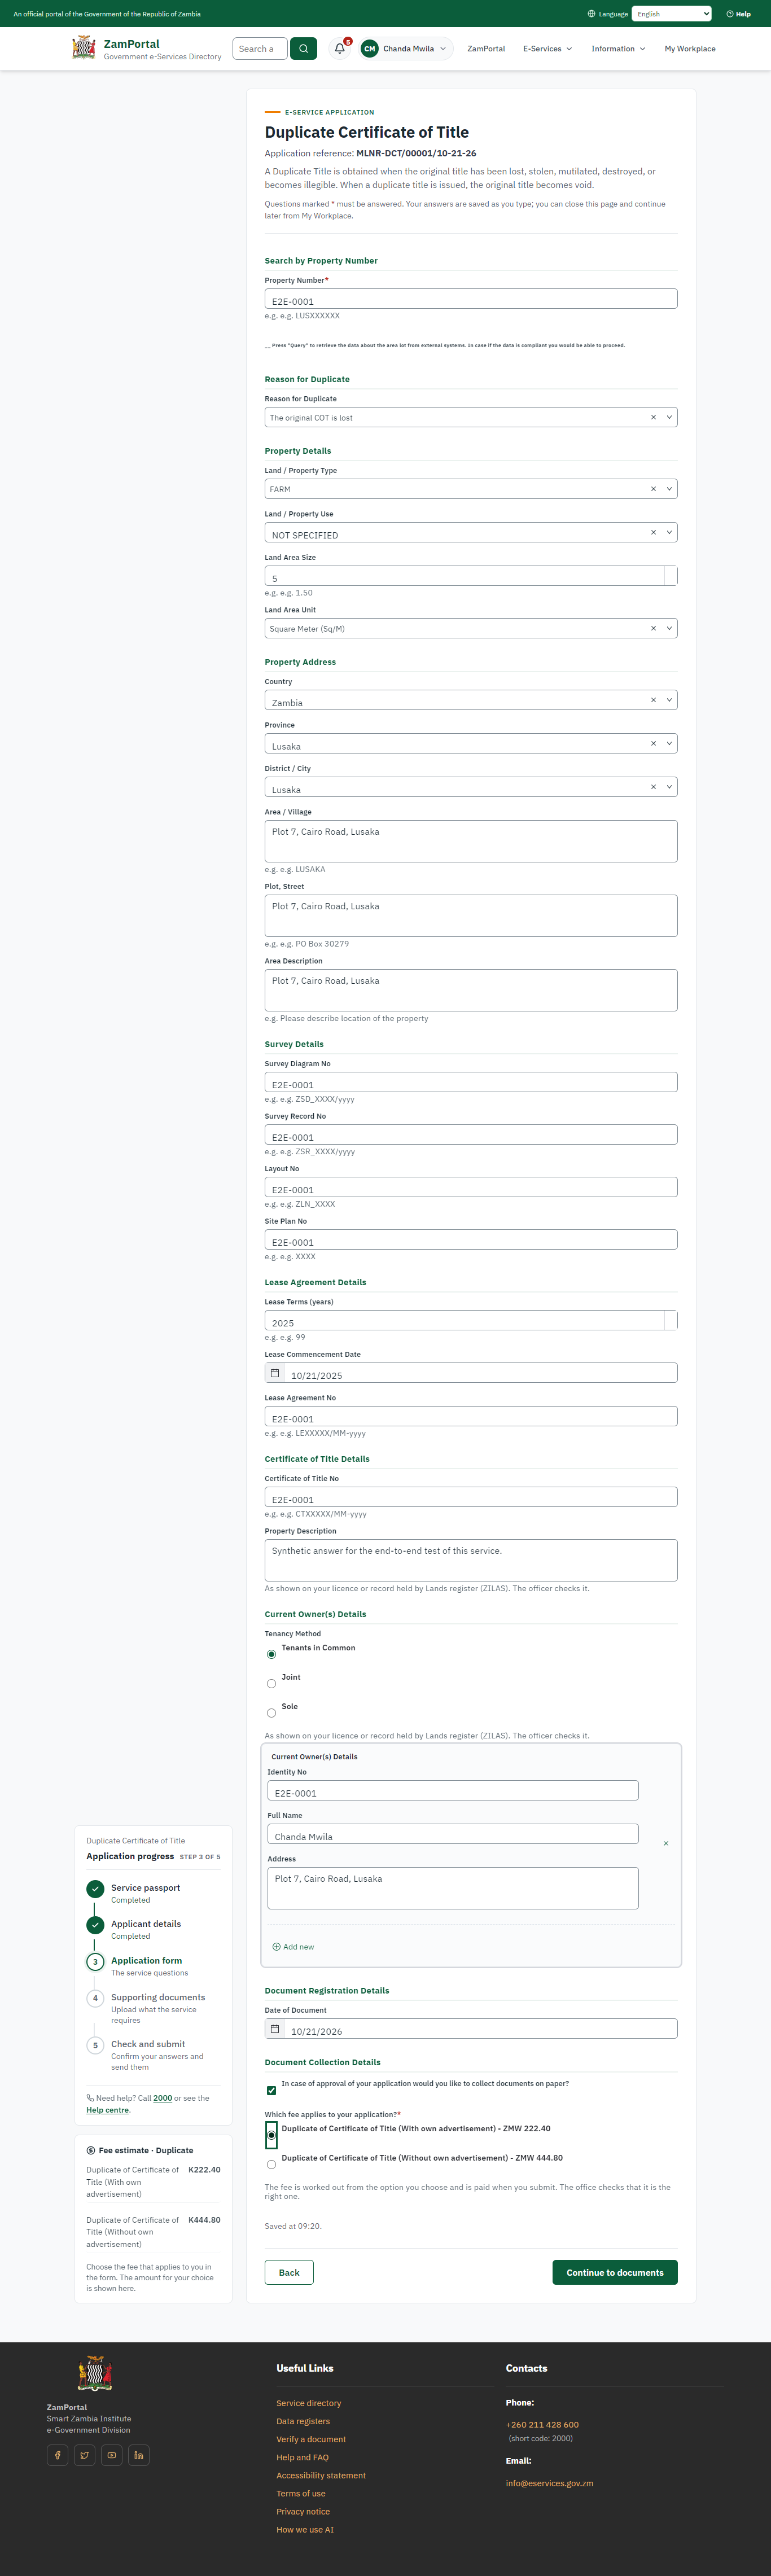Clear the Reason for Duplicate selection

(653, 417)
